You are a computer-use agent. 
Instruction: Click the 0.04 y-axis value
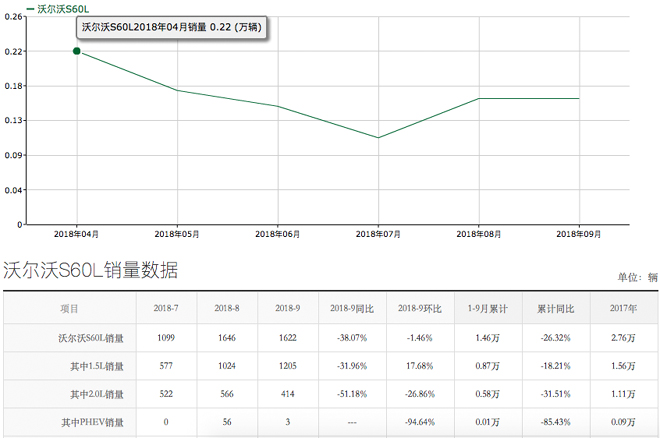[x=13, y=190]
